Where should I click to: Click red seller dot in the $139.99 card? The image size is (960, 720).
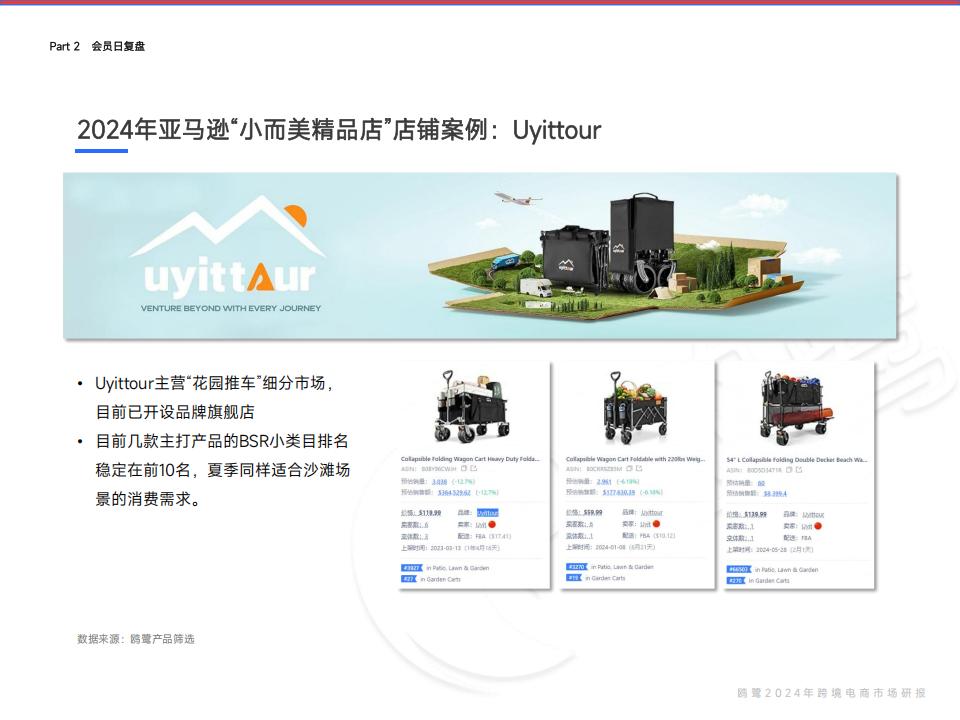[x=818, y=526]
